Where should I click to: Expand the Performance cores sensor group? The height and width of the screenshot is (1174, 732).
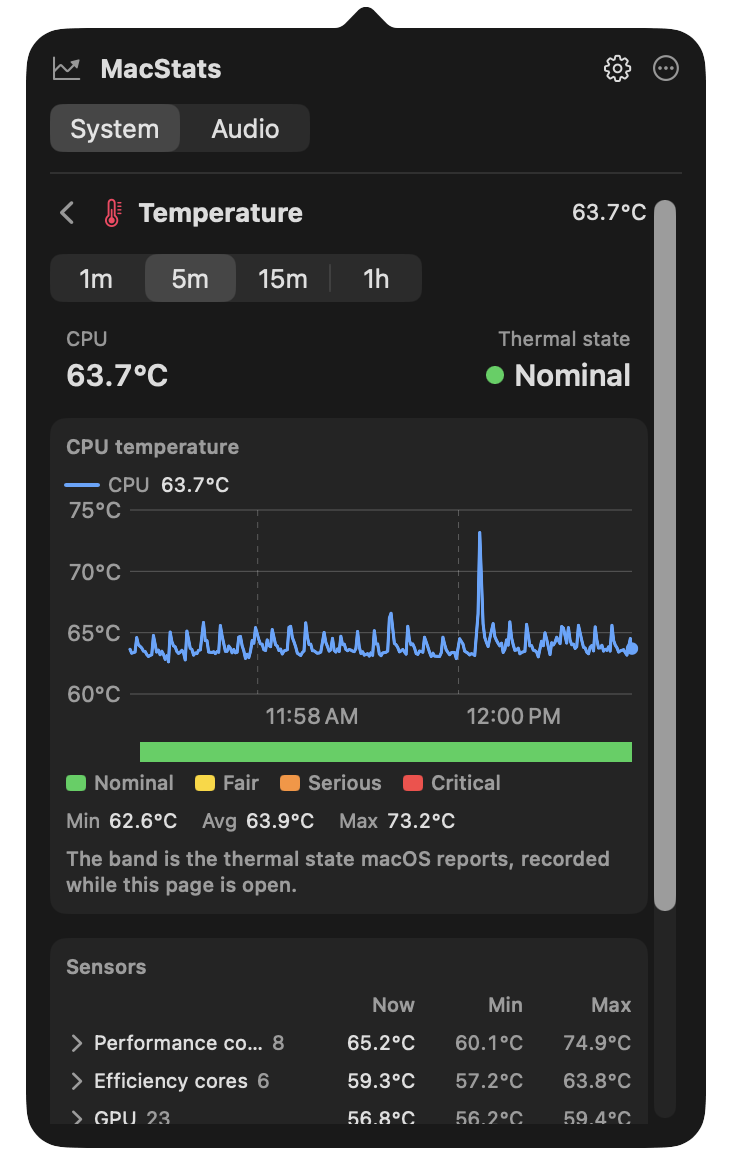coord(76,1043)
